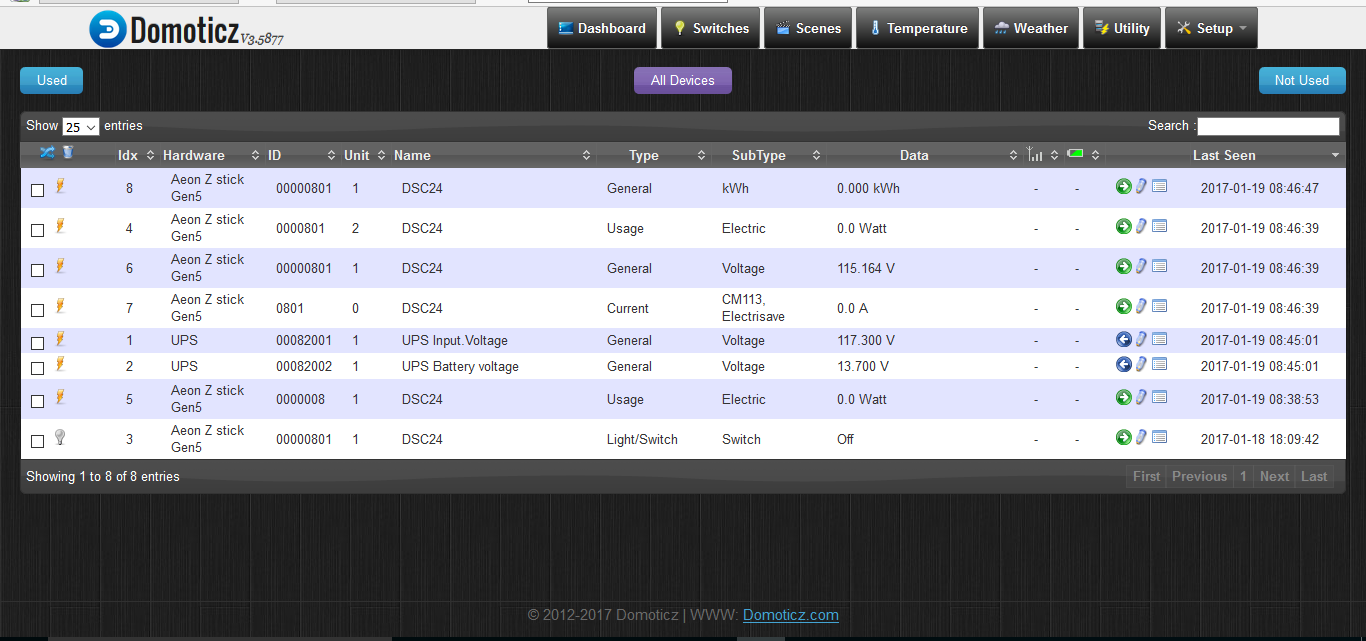1366x641 pixels.
Task: Check the checkbox for the UPS Input.Voltage row
Action: pos(37,343)
